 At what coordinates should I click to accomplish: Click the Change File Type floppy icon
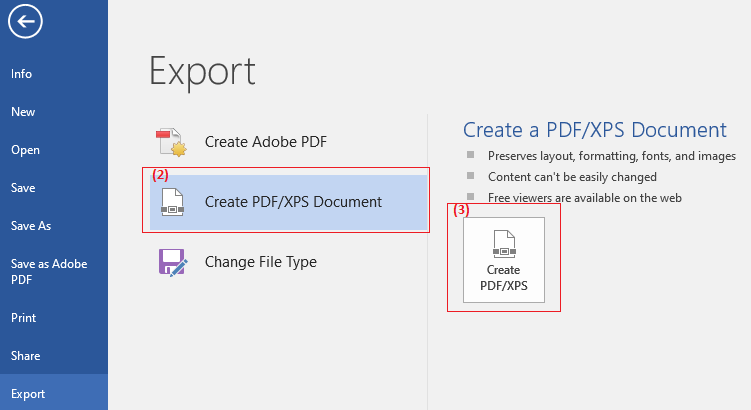tap(173, 262)
